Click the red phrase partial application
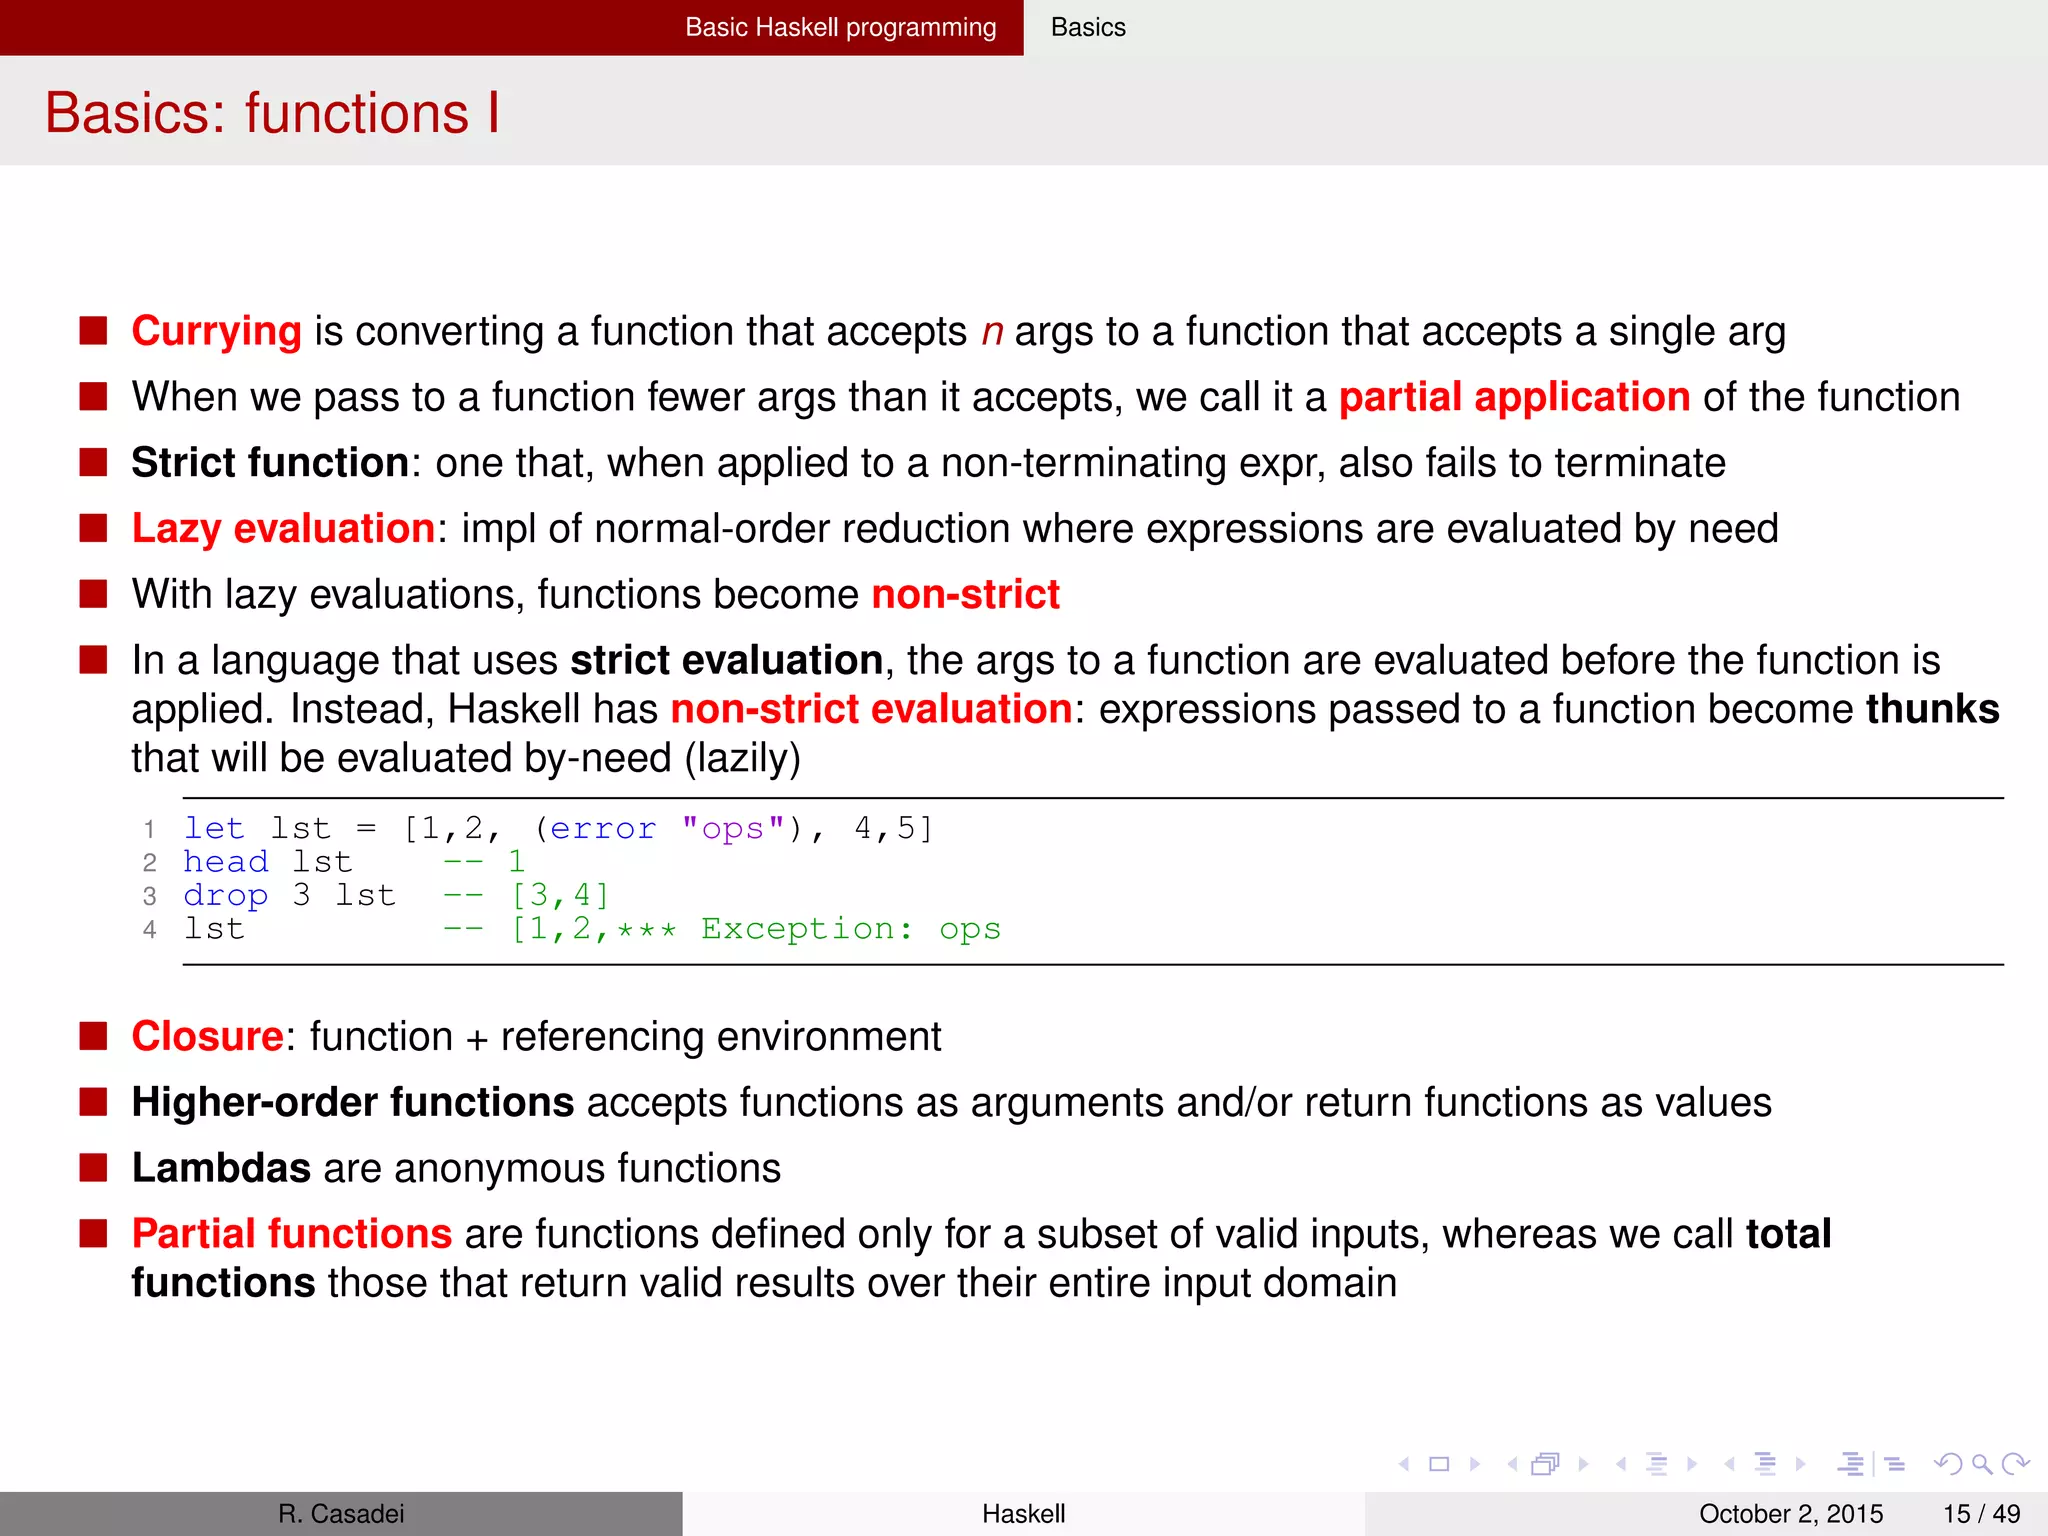 pyautogui.click(x=1514, y=398)
